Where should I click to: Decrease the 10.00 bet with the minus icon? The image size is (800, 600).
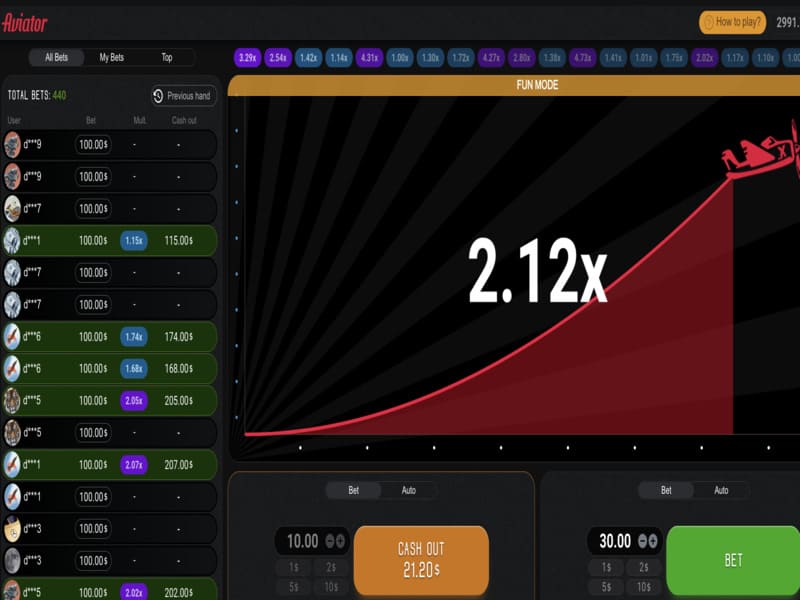coord(330,541)
